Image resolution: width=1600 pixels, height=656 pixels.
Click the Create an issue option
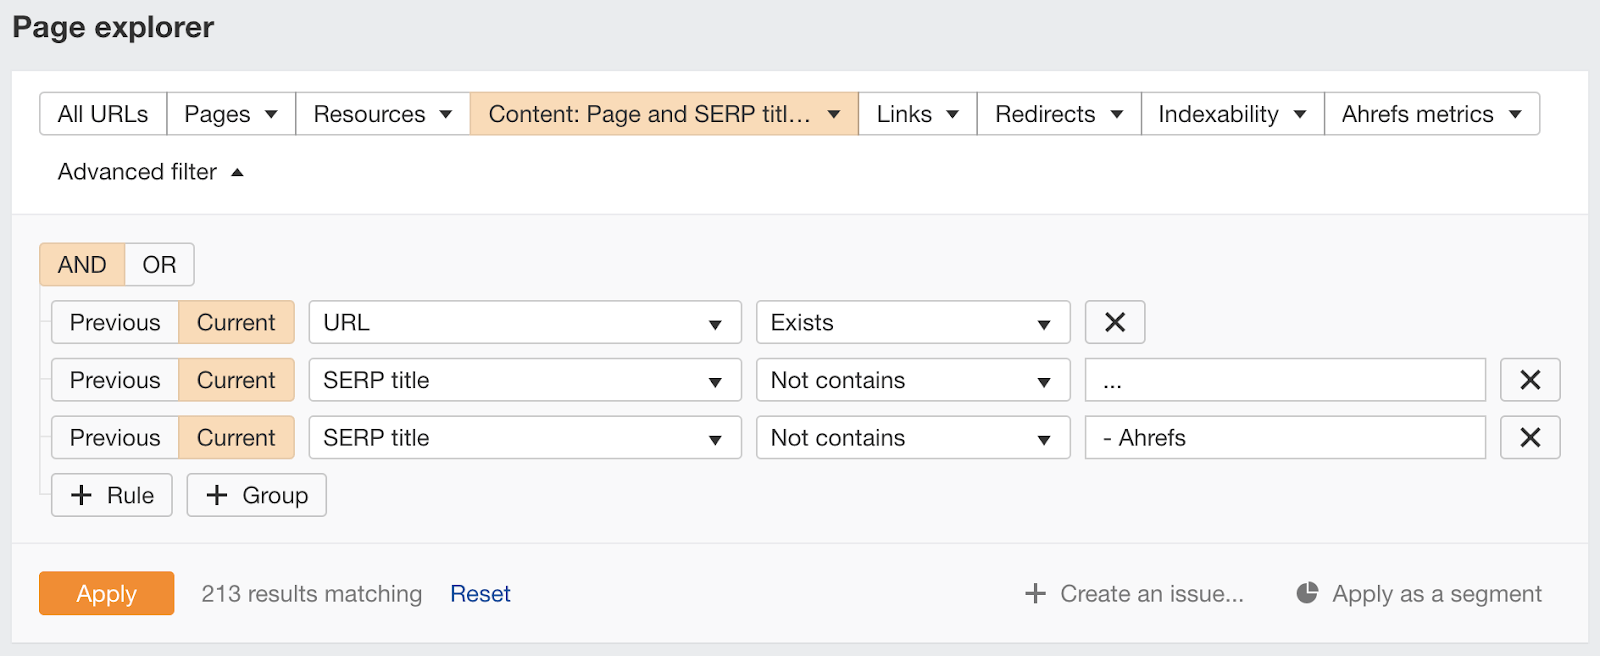point(1135,594)
